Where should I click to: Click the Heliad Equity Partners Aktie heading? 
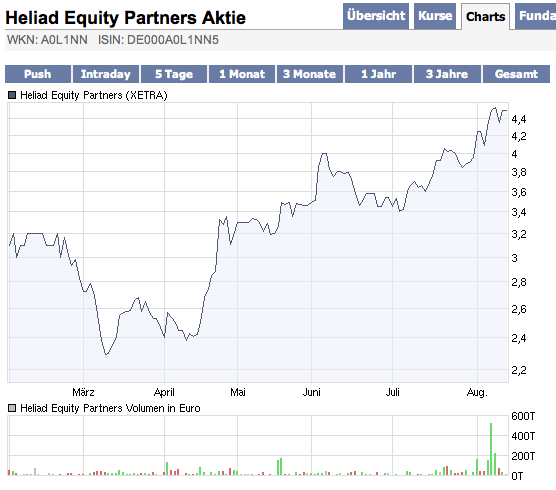coord(126,17)
